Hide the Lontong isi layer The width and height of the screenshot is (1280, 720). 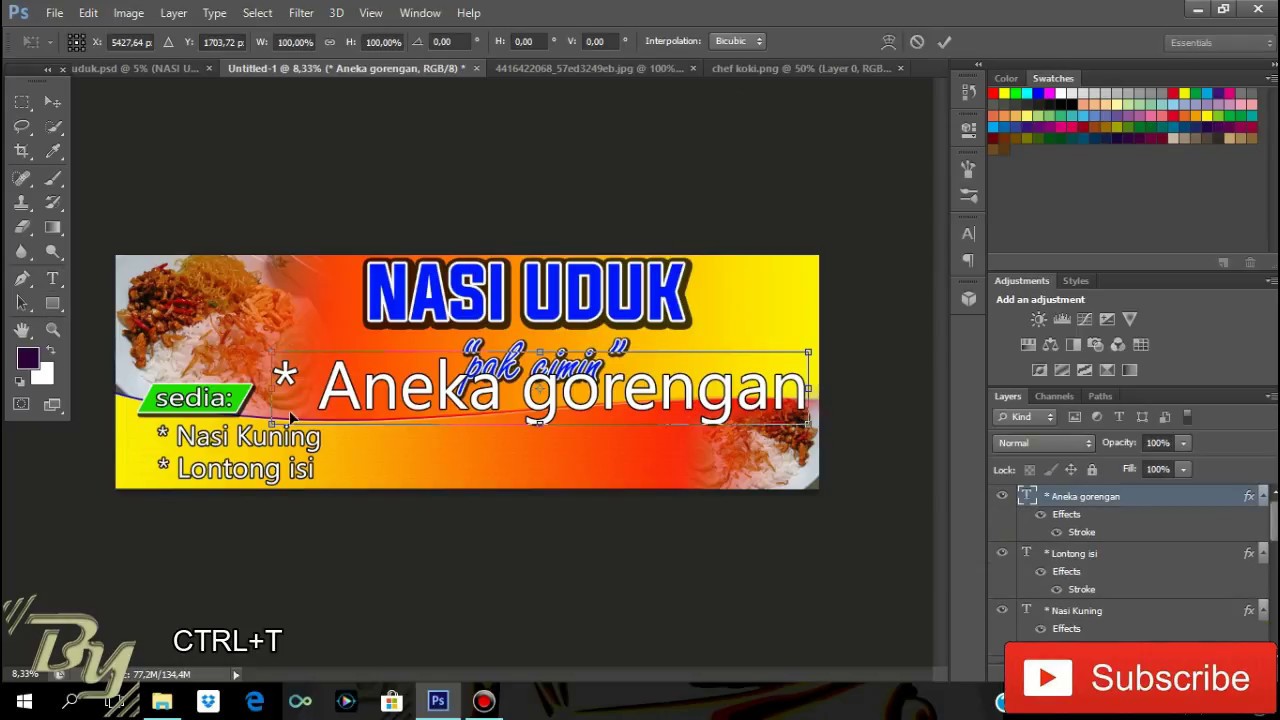tap(1002, 553)
